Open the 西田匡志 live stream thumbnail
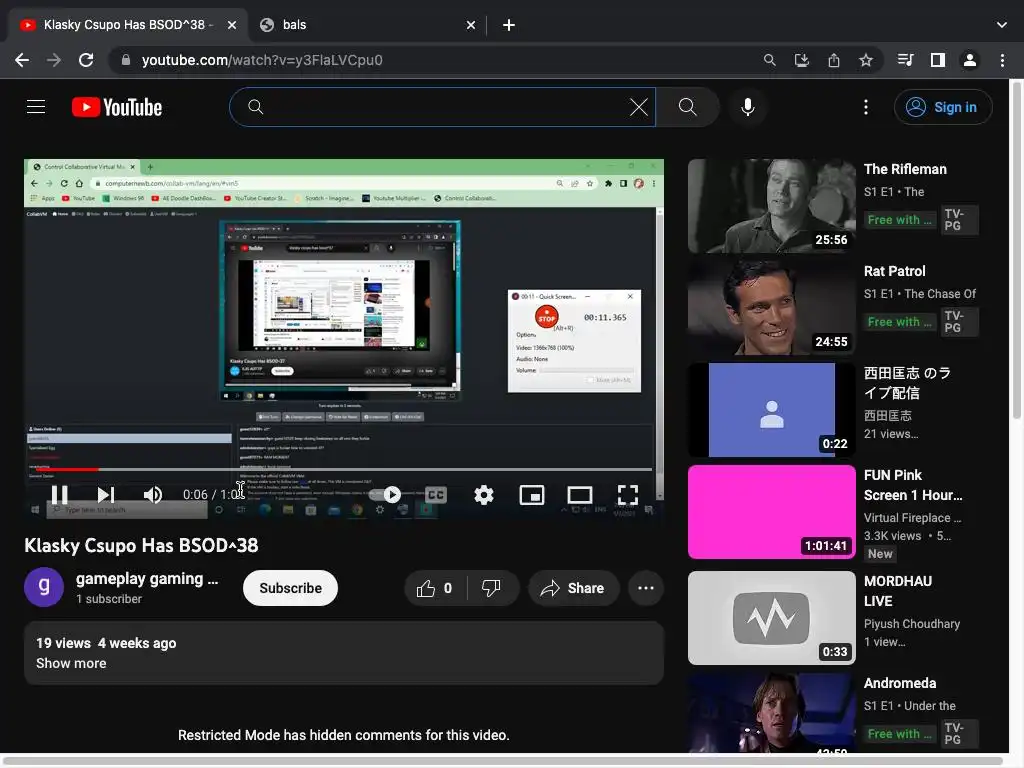 pyautogui.click(x=771, y=410)
